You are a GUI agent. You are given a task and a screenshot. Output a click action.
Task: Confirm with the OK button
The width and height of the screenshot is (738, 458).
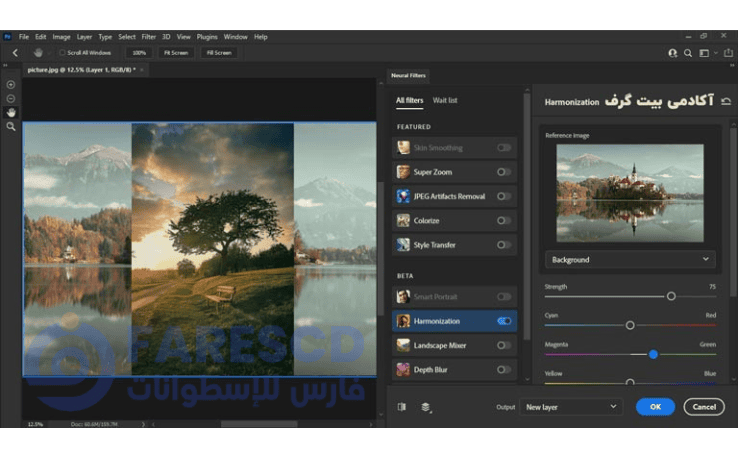(x=655, y=407)
